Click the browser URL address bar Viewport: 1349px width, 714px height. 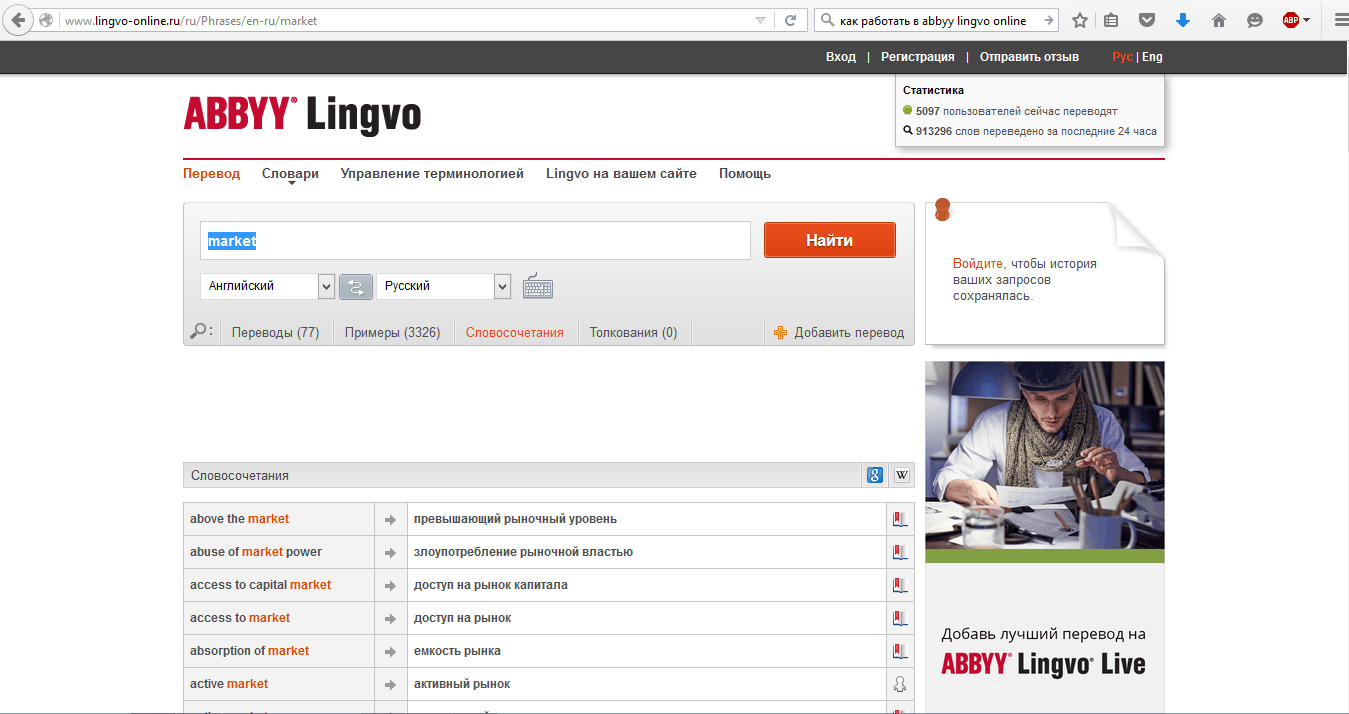405,20
